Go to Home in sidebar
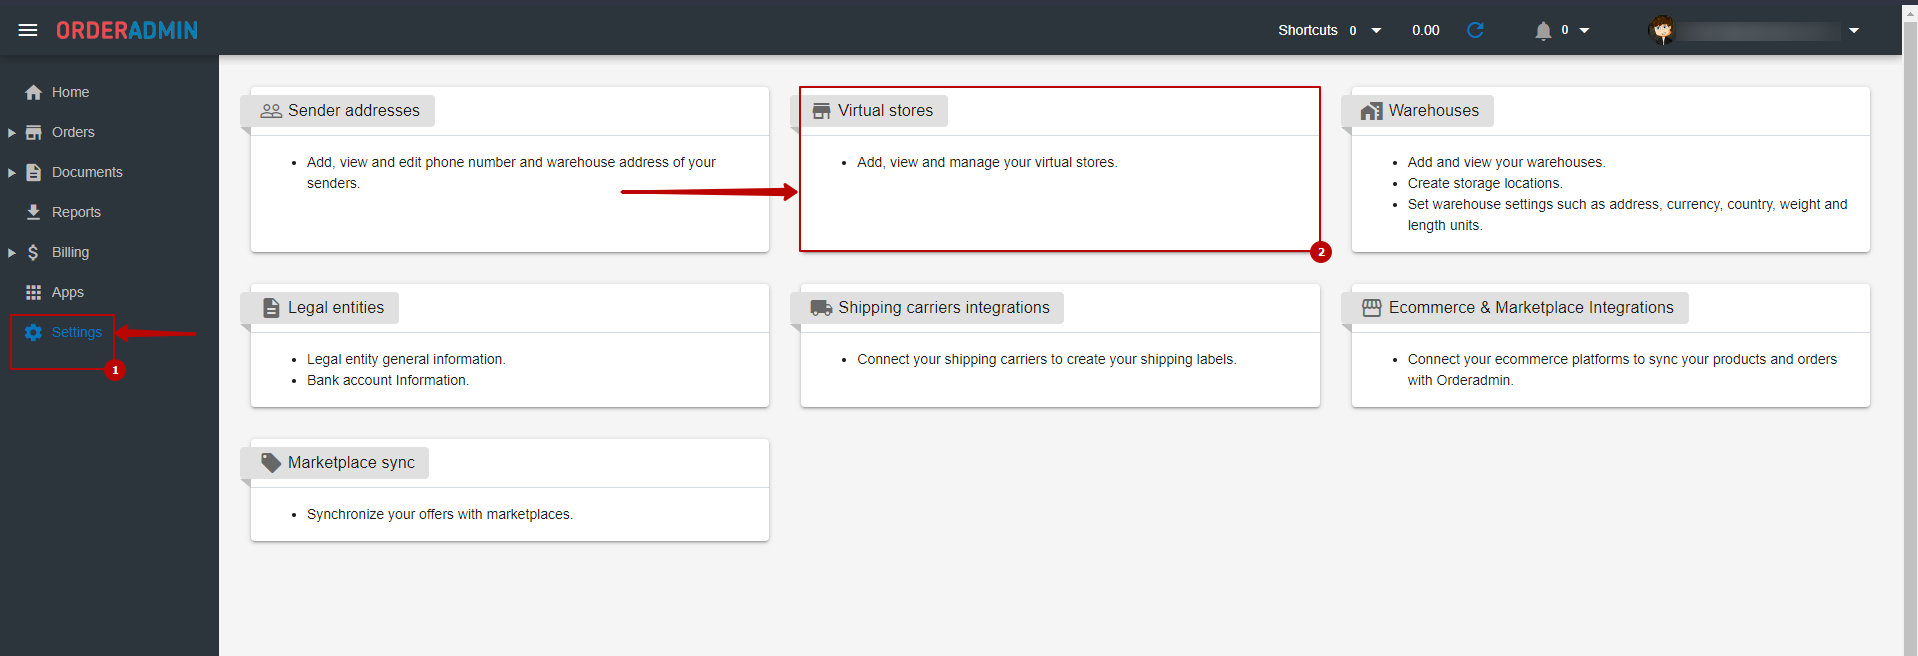 70,92
